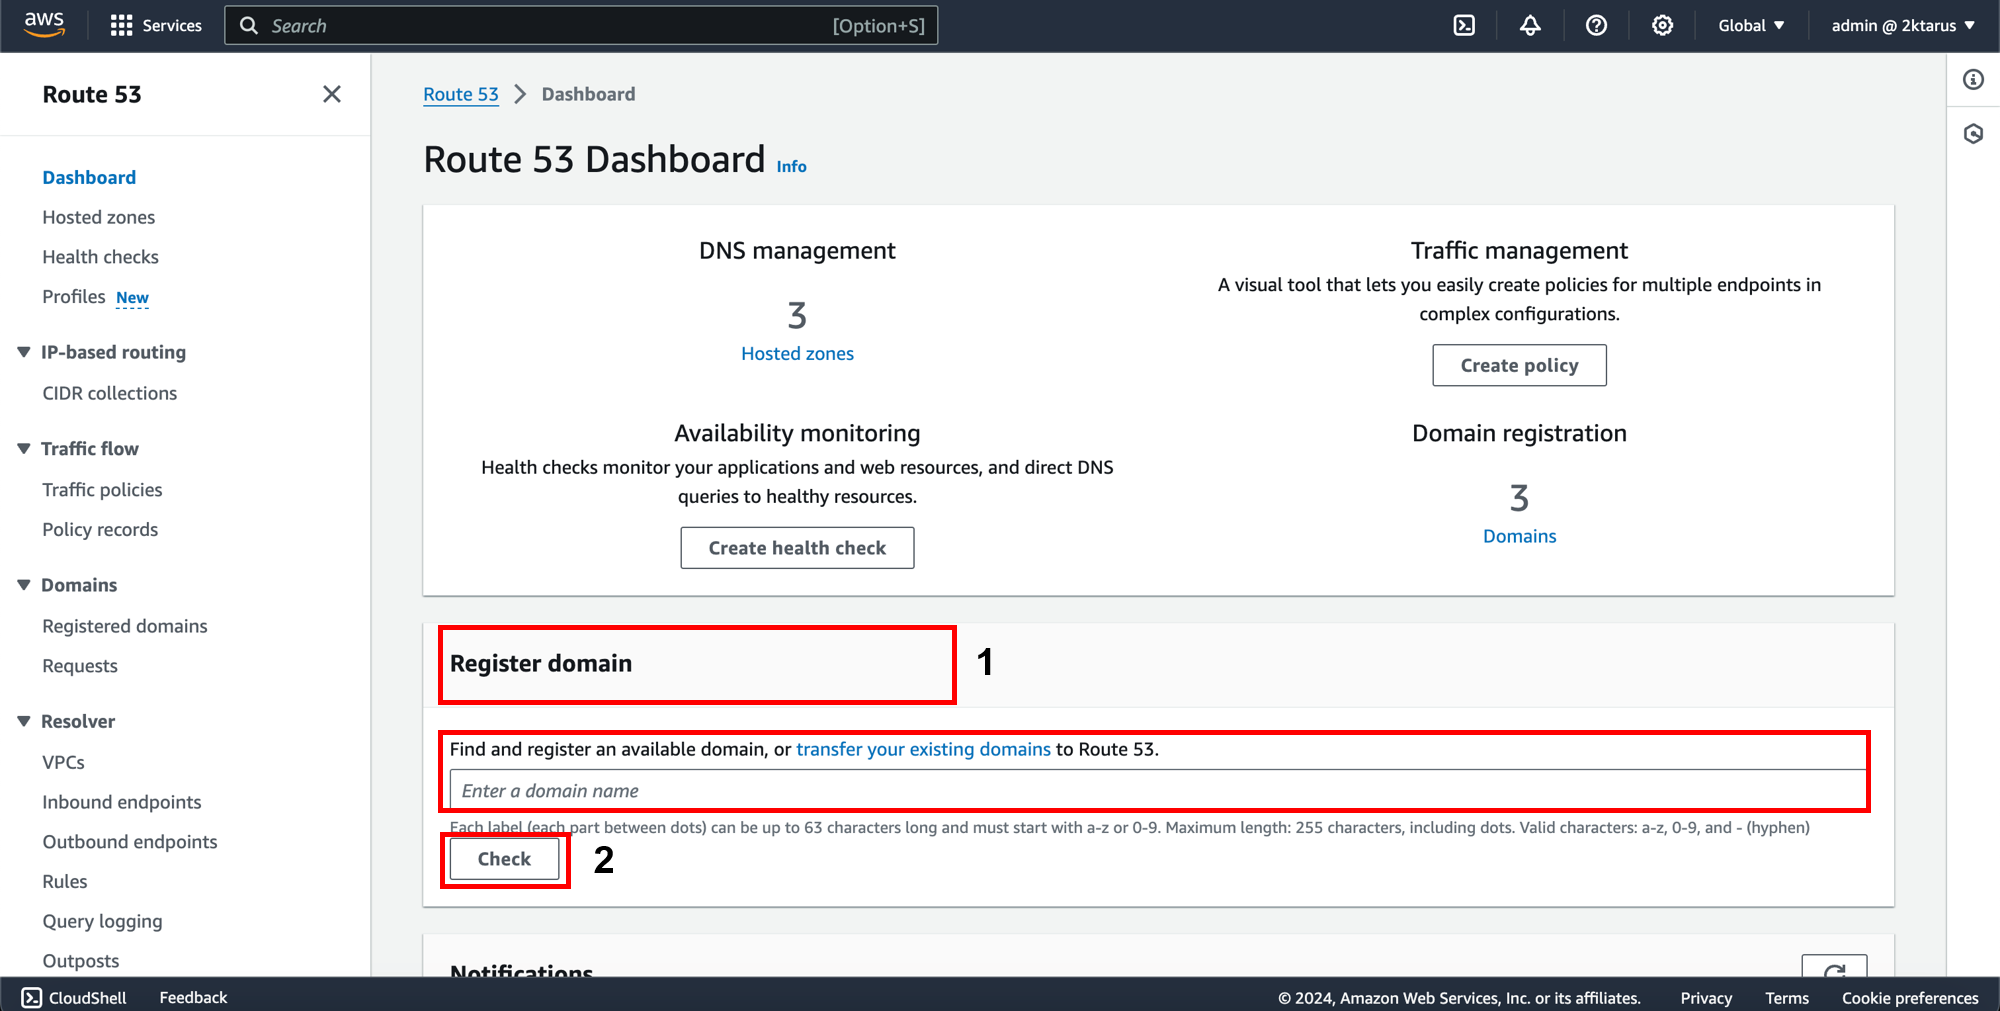The width and height of the screenshot is (2000, 1011).
Task: Focus the Enter a domain name field
Action: [x=1157, y=790]
